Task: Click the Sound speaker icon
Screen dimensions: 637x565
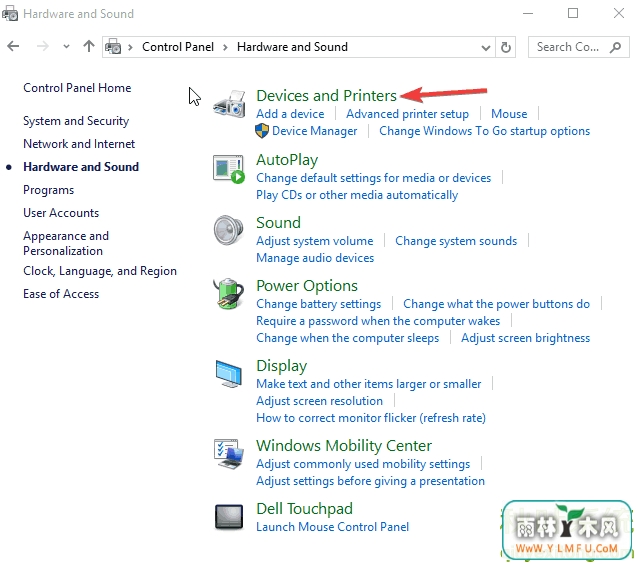Action: pos(229,230)
